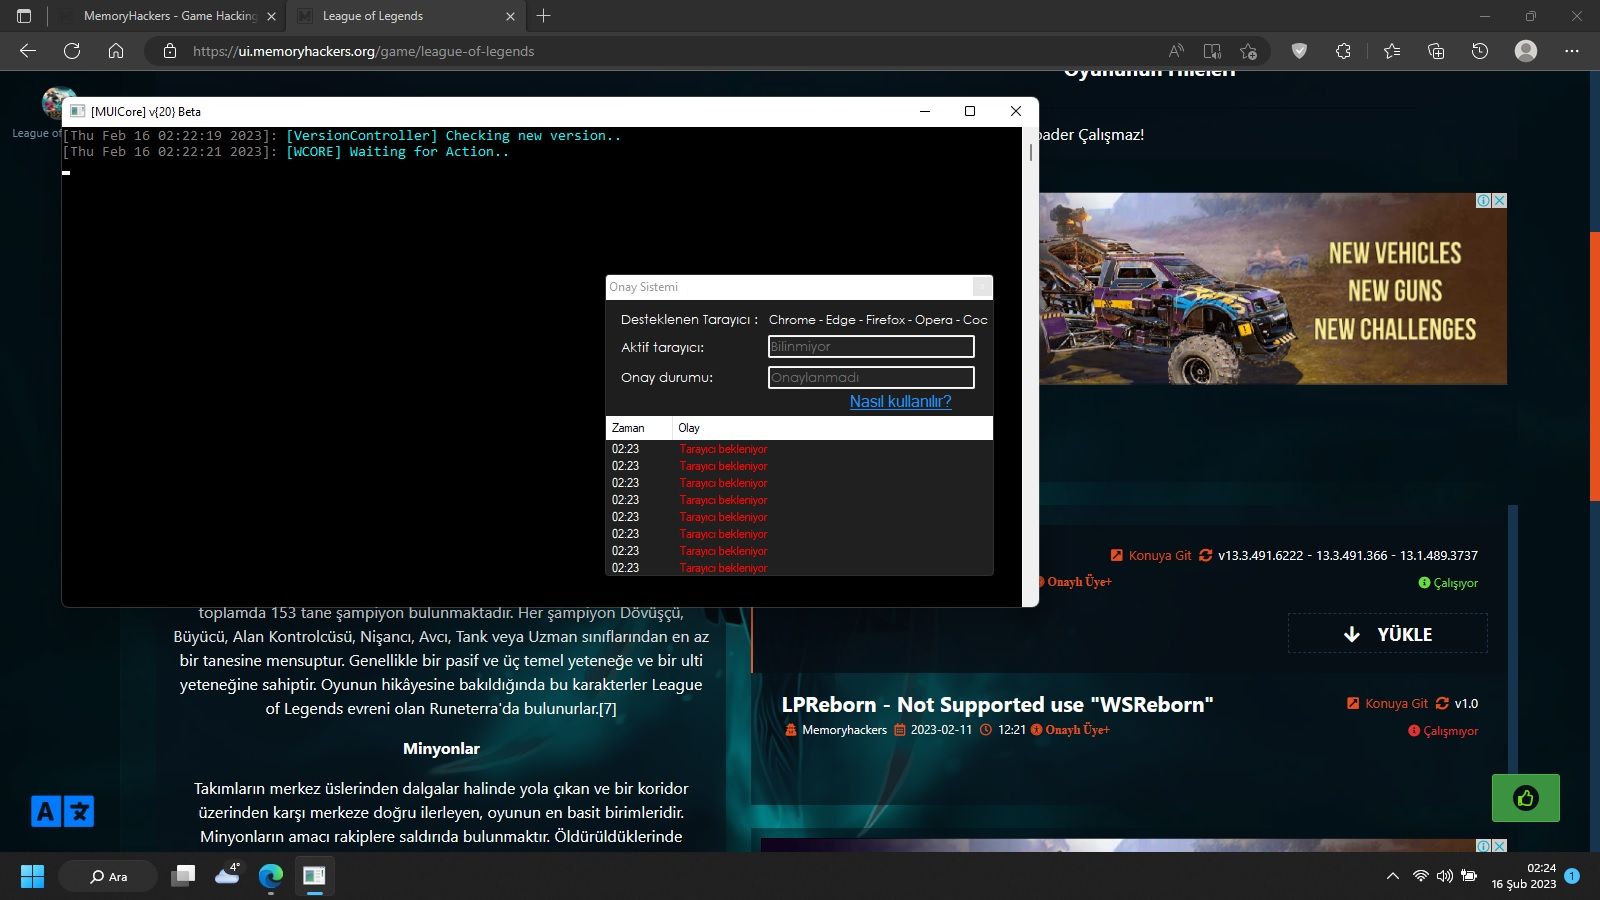Image resolution: width=1600 pixels, height=900 pixels.
Task: Open the MUICore app from taskbar
Action: (314, 876)
